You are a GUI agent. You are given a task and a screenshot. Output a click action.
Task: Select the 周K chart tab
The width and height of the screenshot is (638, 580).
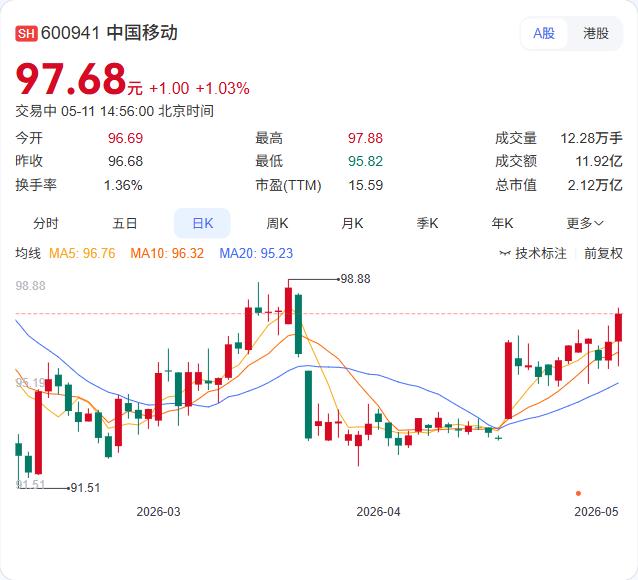(277, 223)
